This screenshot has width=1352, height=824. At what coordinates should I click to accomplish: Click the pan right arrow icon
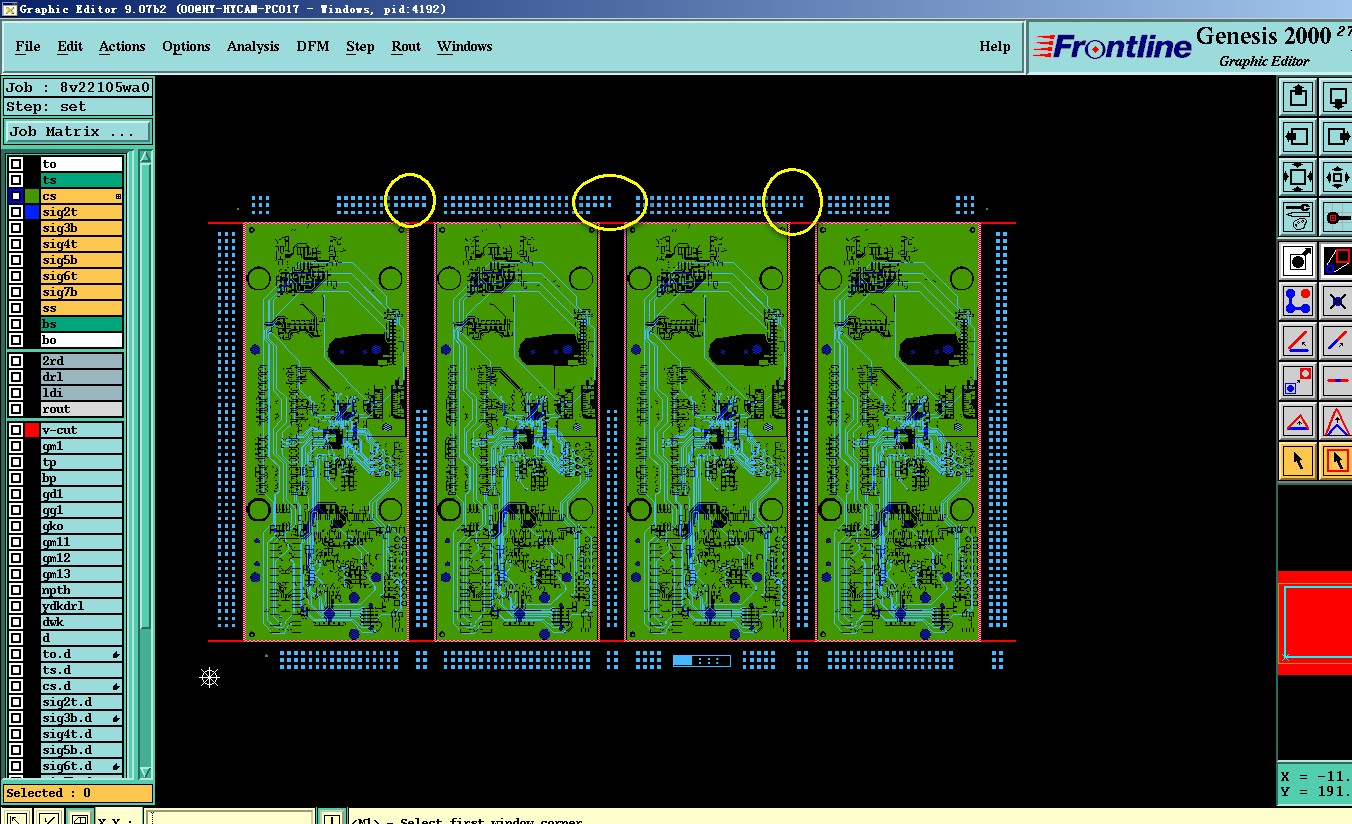[x=1337, y=136]
